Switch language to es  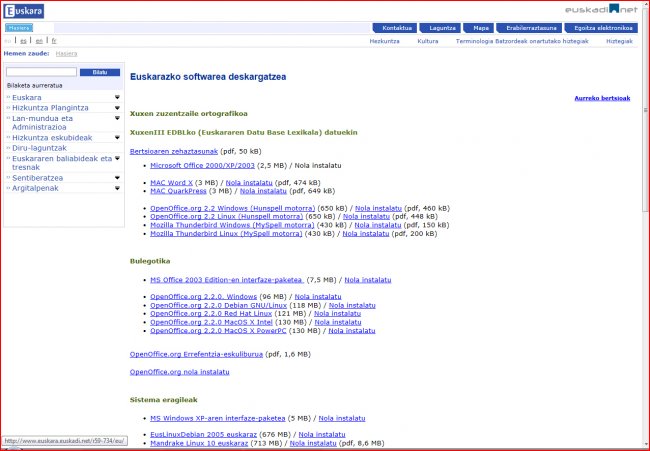click(23, 41)
